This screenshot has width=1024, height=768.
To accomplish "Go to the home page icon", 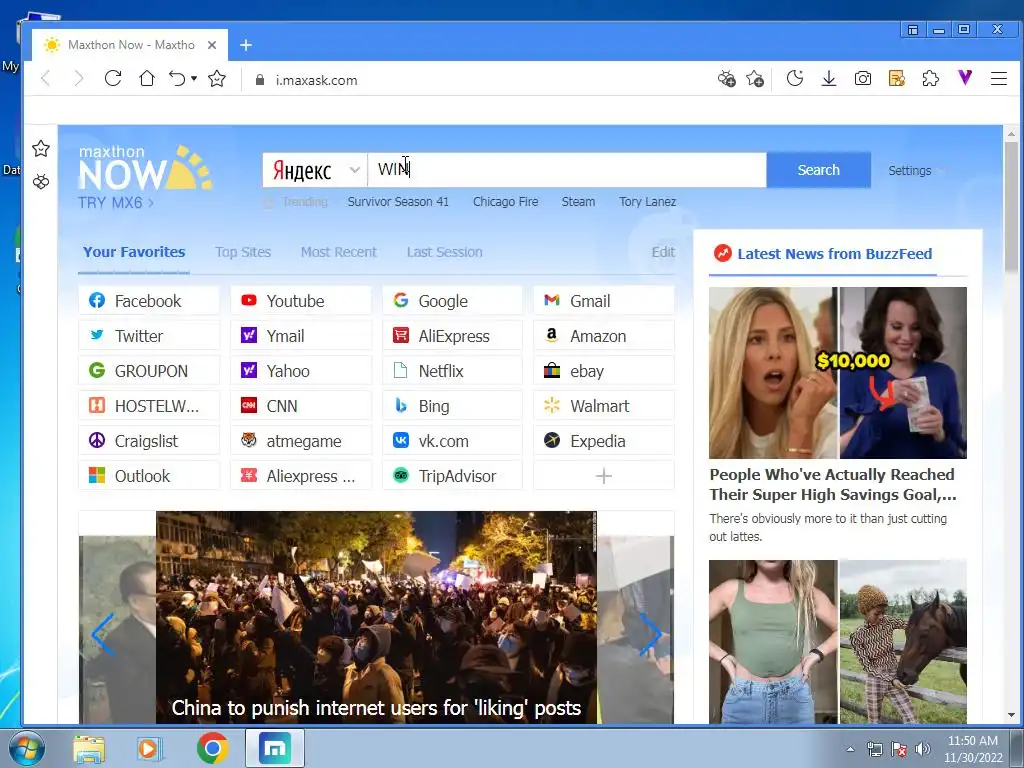I will click(147, 79).
